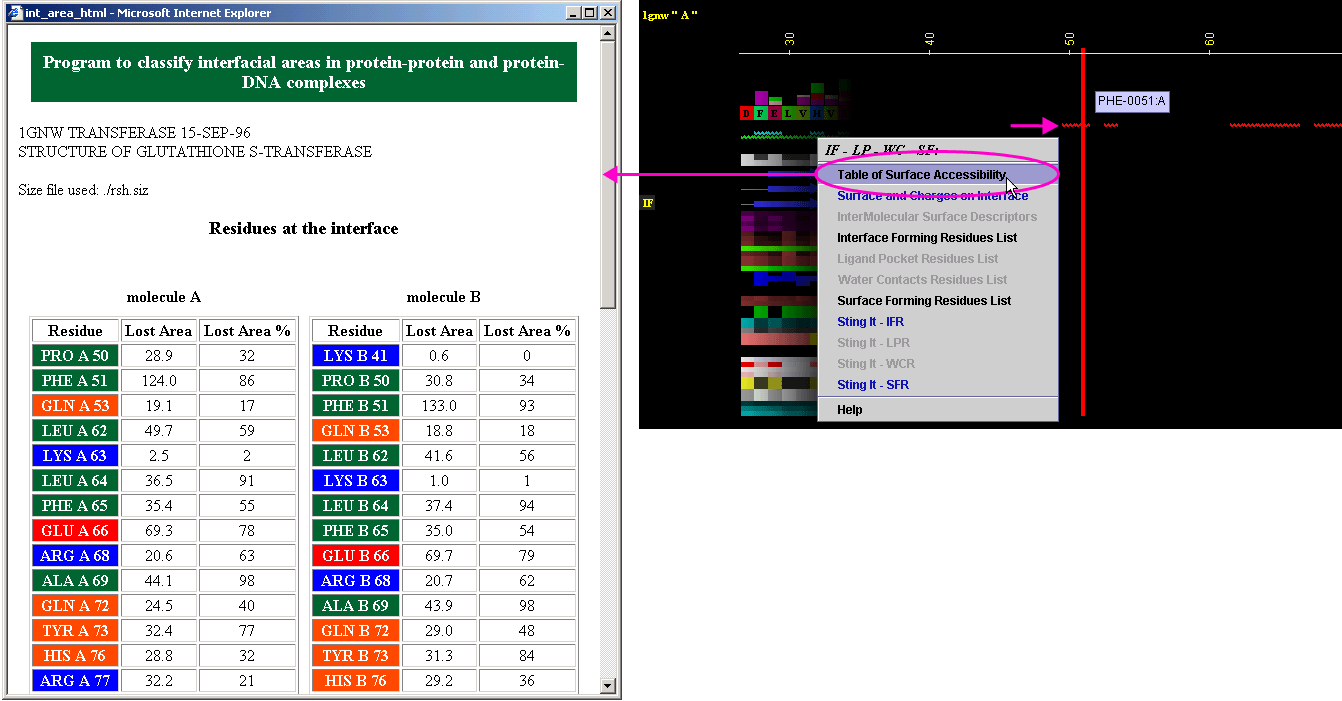
Task: Click the ALA A 69 residue cell
Action: [75, 581]
